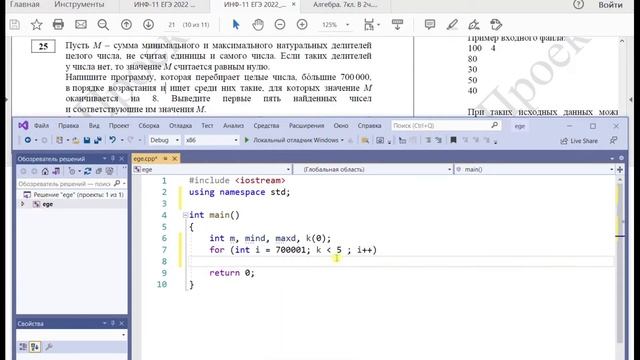The height and width of the screenshot is (360, 640).
Task: Click the PDF page number field showing 21
Action: pos(171,25)
